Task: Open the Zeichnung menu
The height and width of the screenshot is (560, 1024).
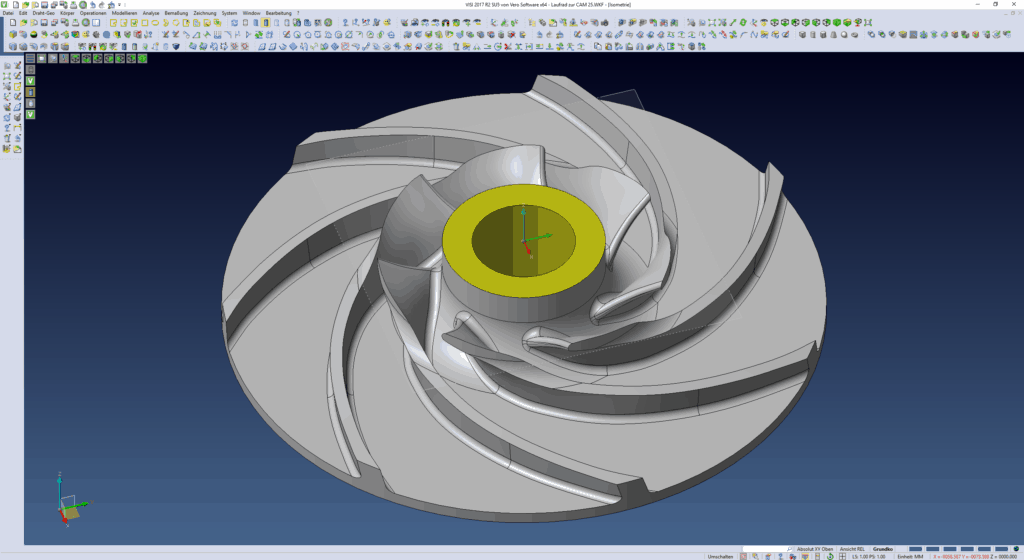Action: [204, 13]
